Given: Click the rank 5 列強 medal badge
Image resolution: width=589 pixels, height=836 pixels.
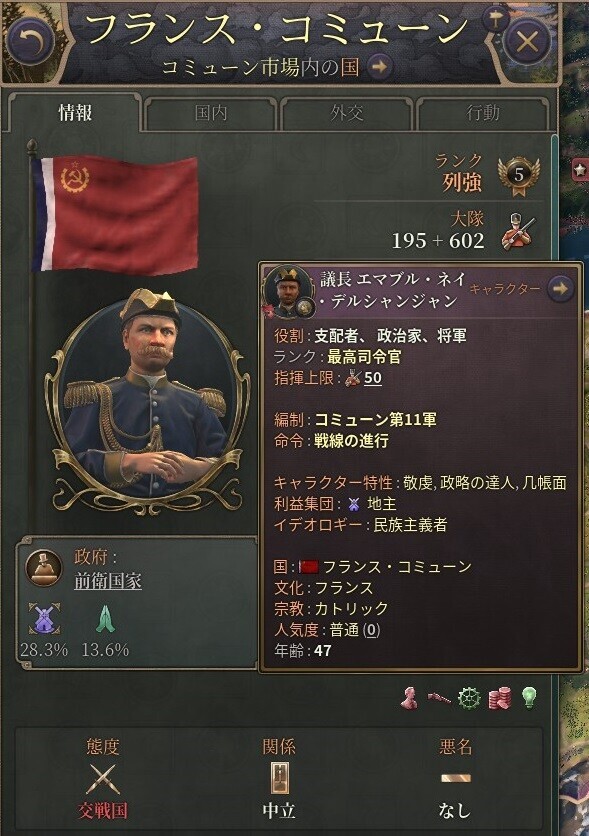Looking at the screenshot, I should 518,176.
